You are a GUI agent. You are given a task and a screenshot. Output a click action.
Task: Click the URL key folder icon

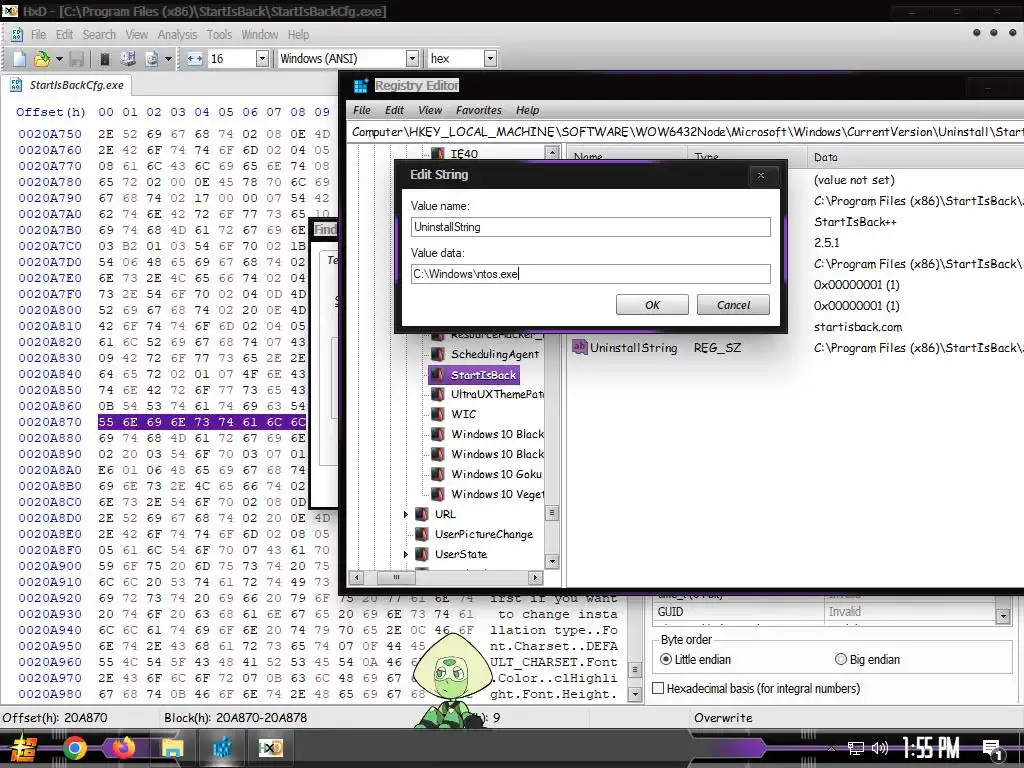coord(423,514)
